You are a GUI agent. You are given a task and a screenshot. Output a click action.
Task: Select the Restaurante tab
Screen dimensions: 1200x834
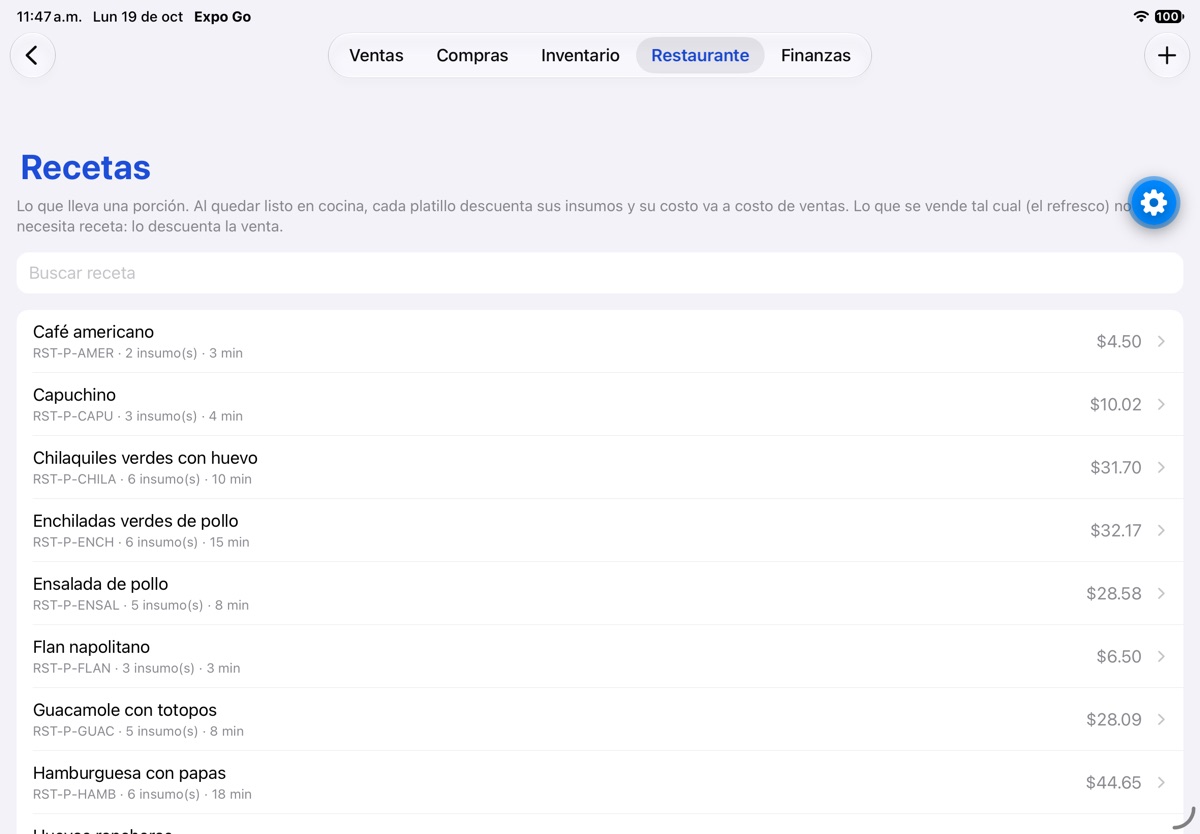coord(700,55)
